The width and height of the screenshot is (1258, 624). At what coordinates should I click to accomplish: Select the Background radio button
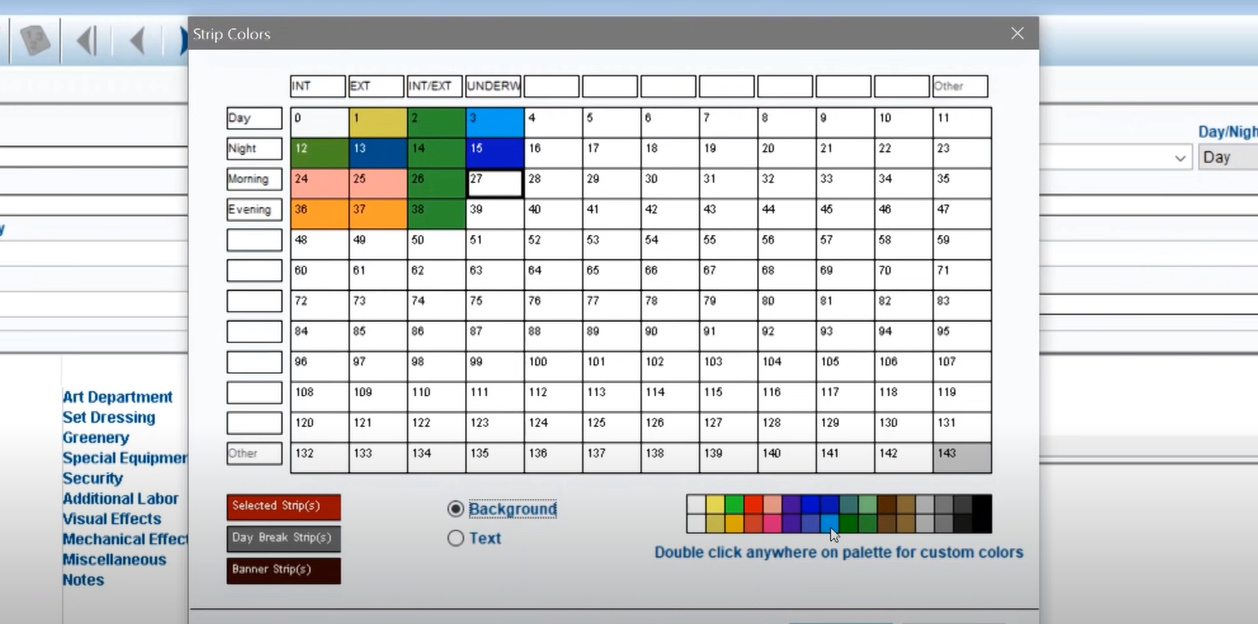pyautogui.click(x=456, y=509)
